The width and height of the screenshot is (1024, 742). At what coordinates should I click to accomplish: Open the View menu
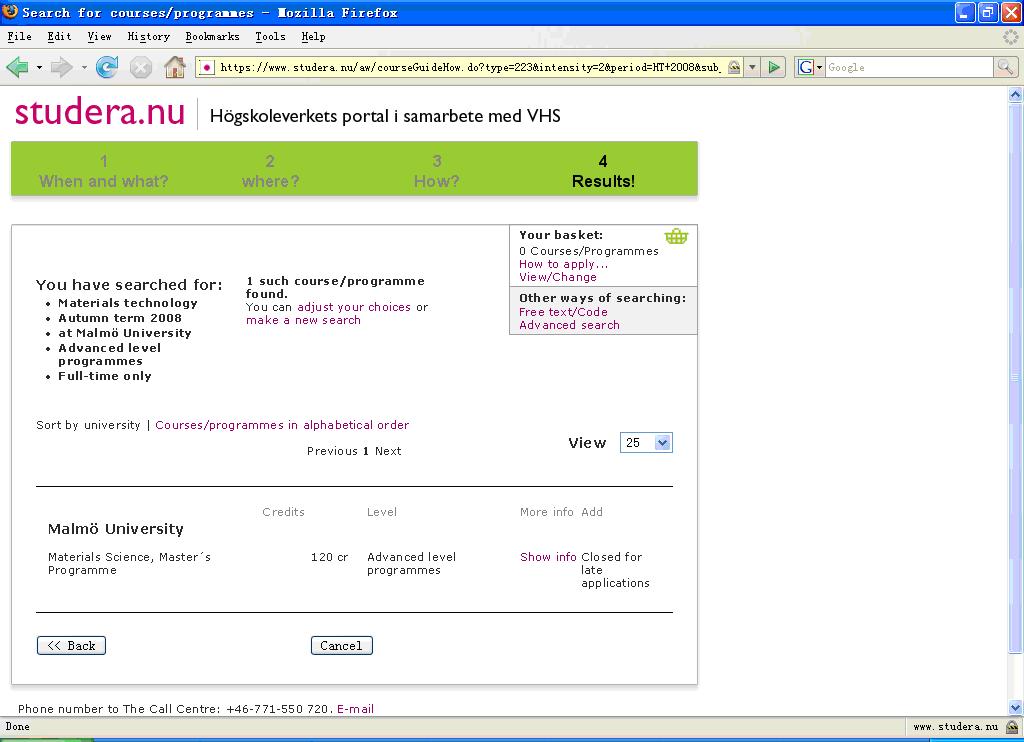pyautogui.click(x=99, y=37)
